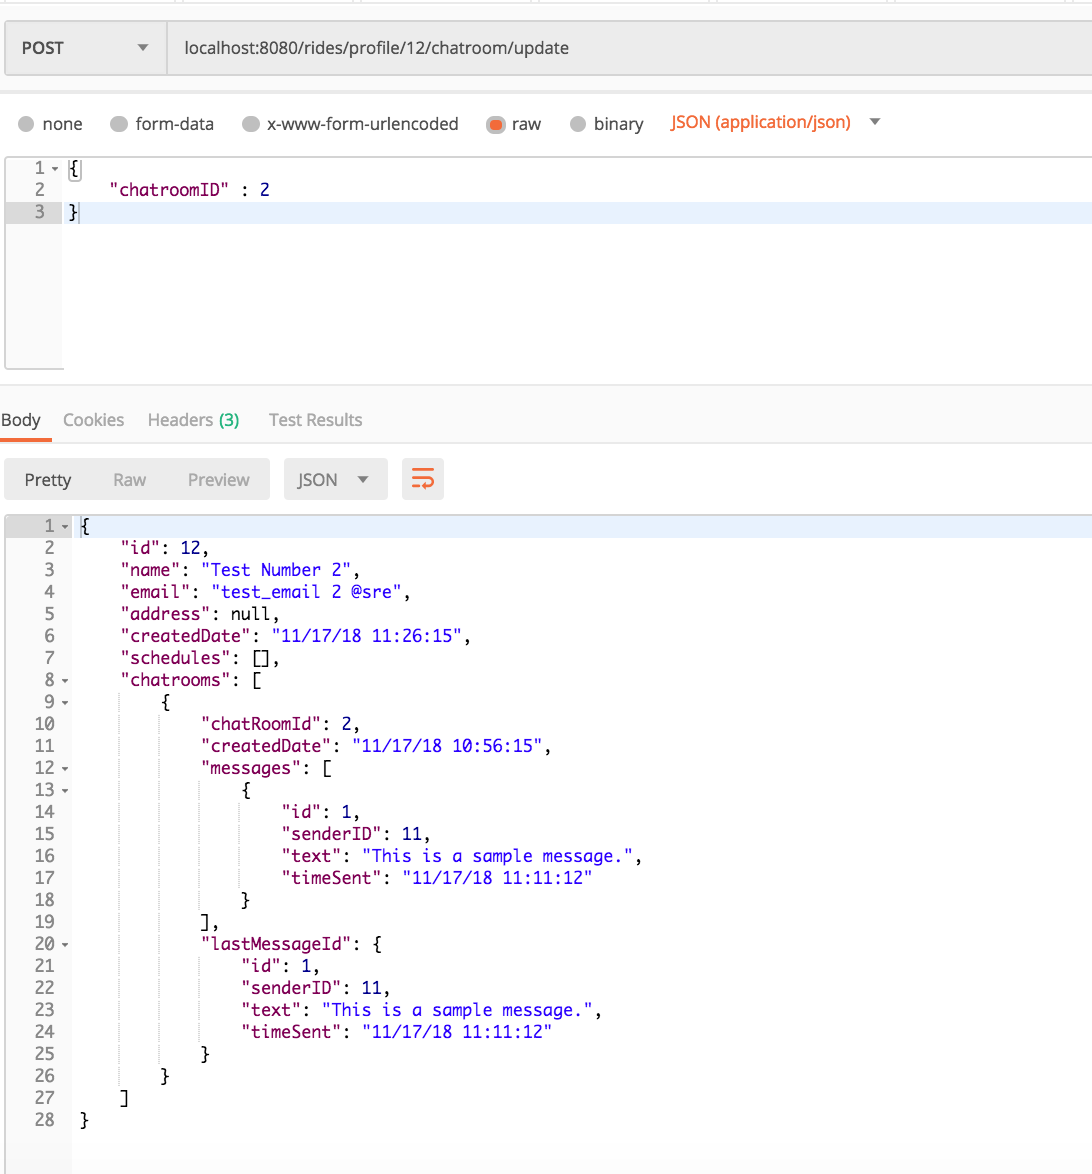
Task: Collapse response line 1 fold arrow
Action: point(65,527)
